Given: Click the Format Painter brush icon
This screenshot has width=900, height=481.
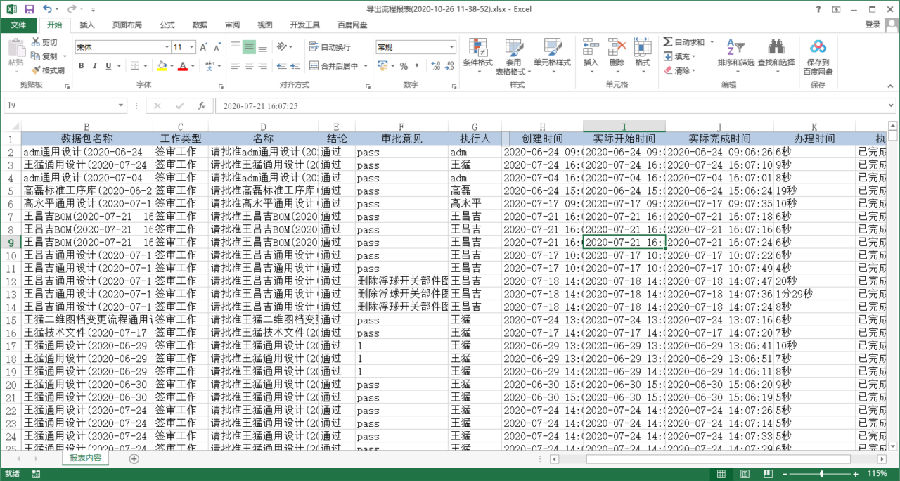Looking at the screenshot, I should [36, 71].
